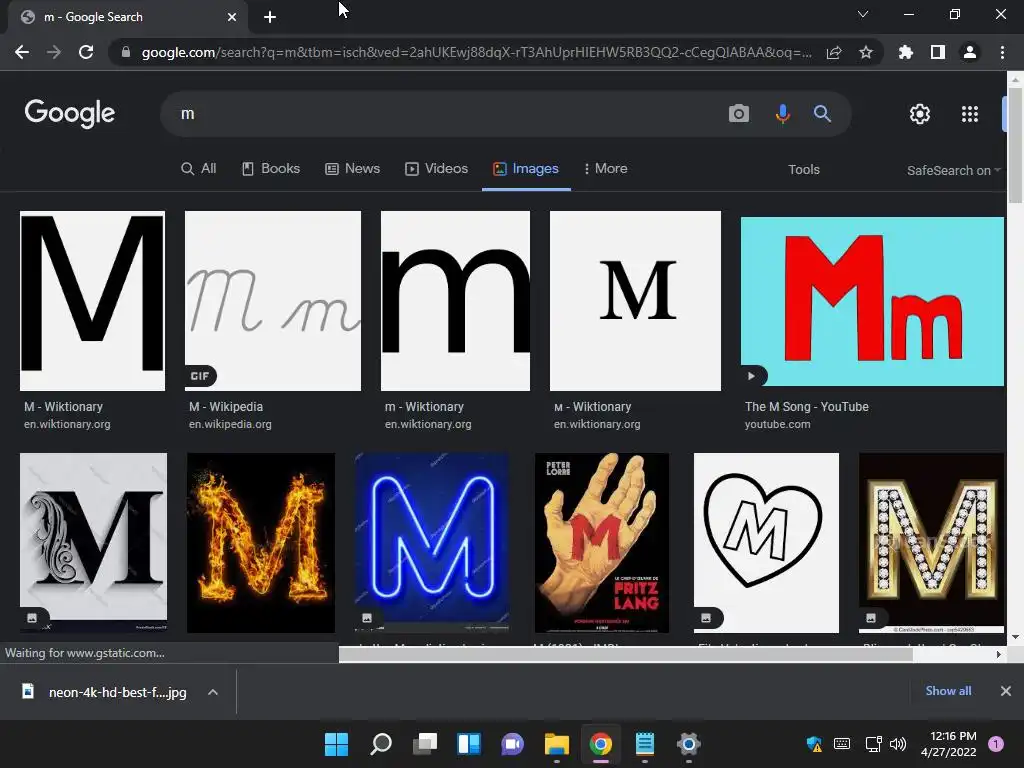Search by image with the camera icon
1024x768 pixels.
[739, 114]
